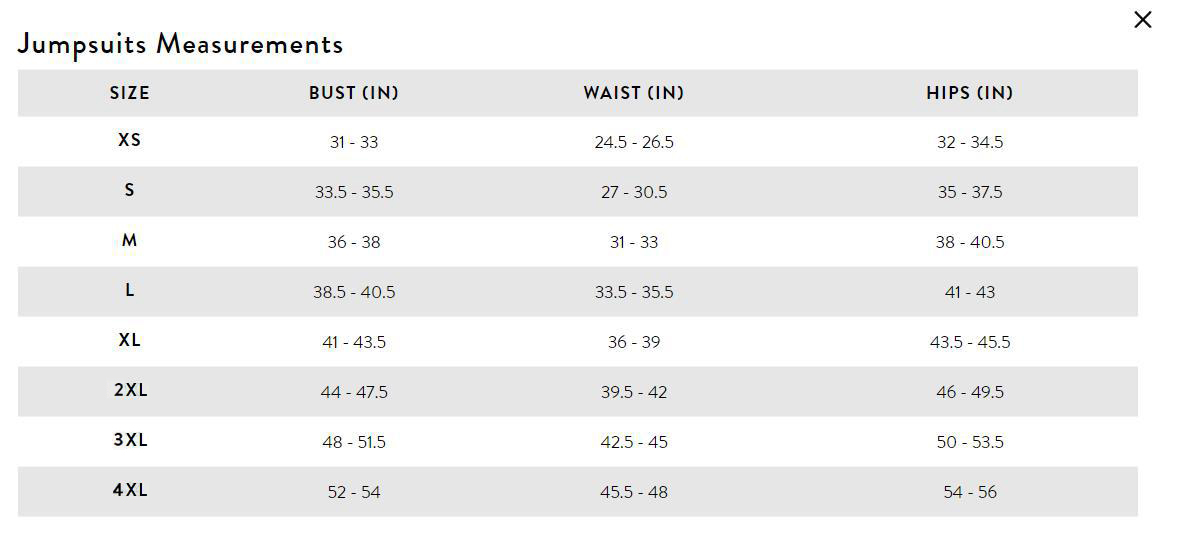Close the Jumpsuits Measurements popup
Image resolution: width=1178 pixels, height=555 pixels.
point(1142,20)
